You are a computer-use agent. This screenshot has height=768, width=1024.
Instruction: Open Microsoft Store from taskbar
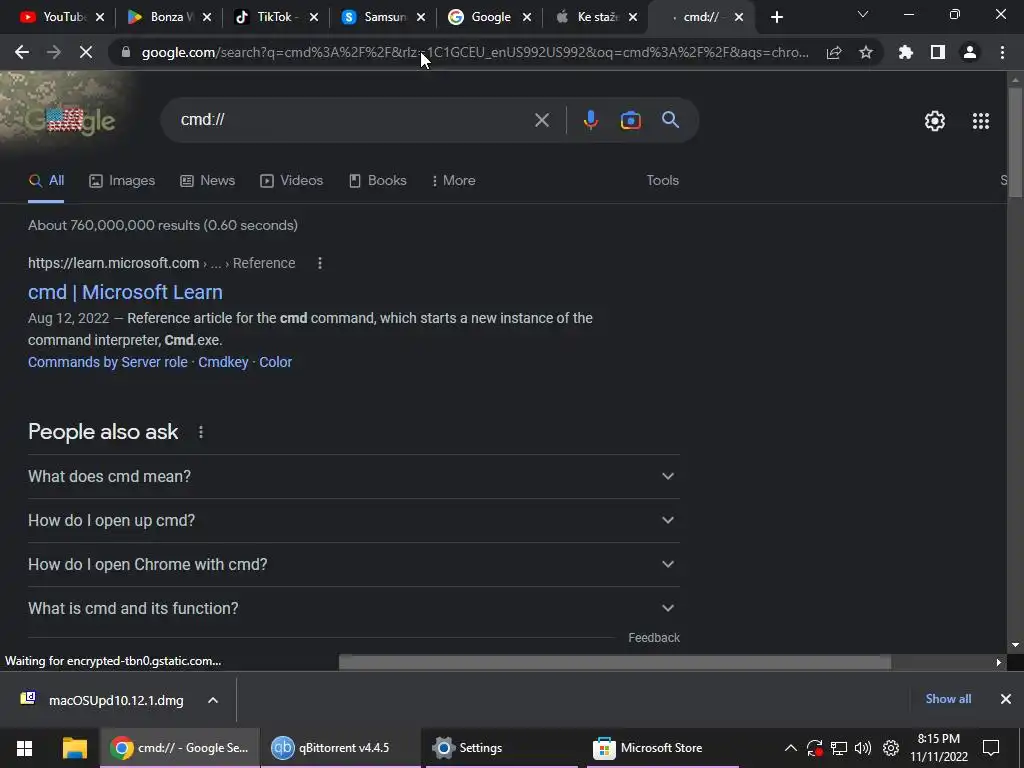(x=663, y=748)
